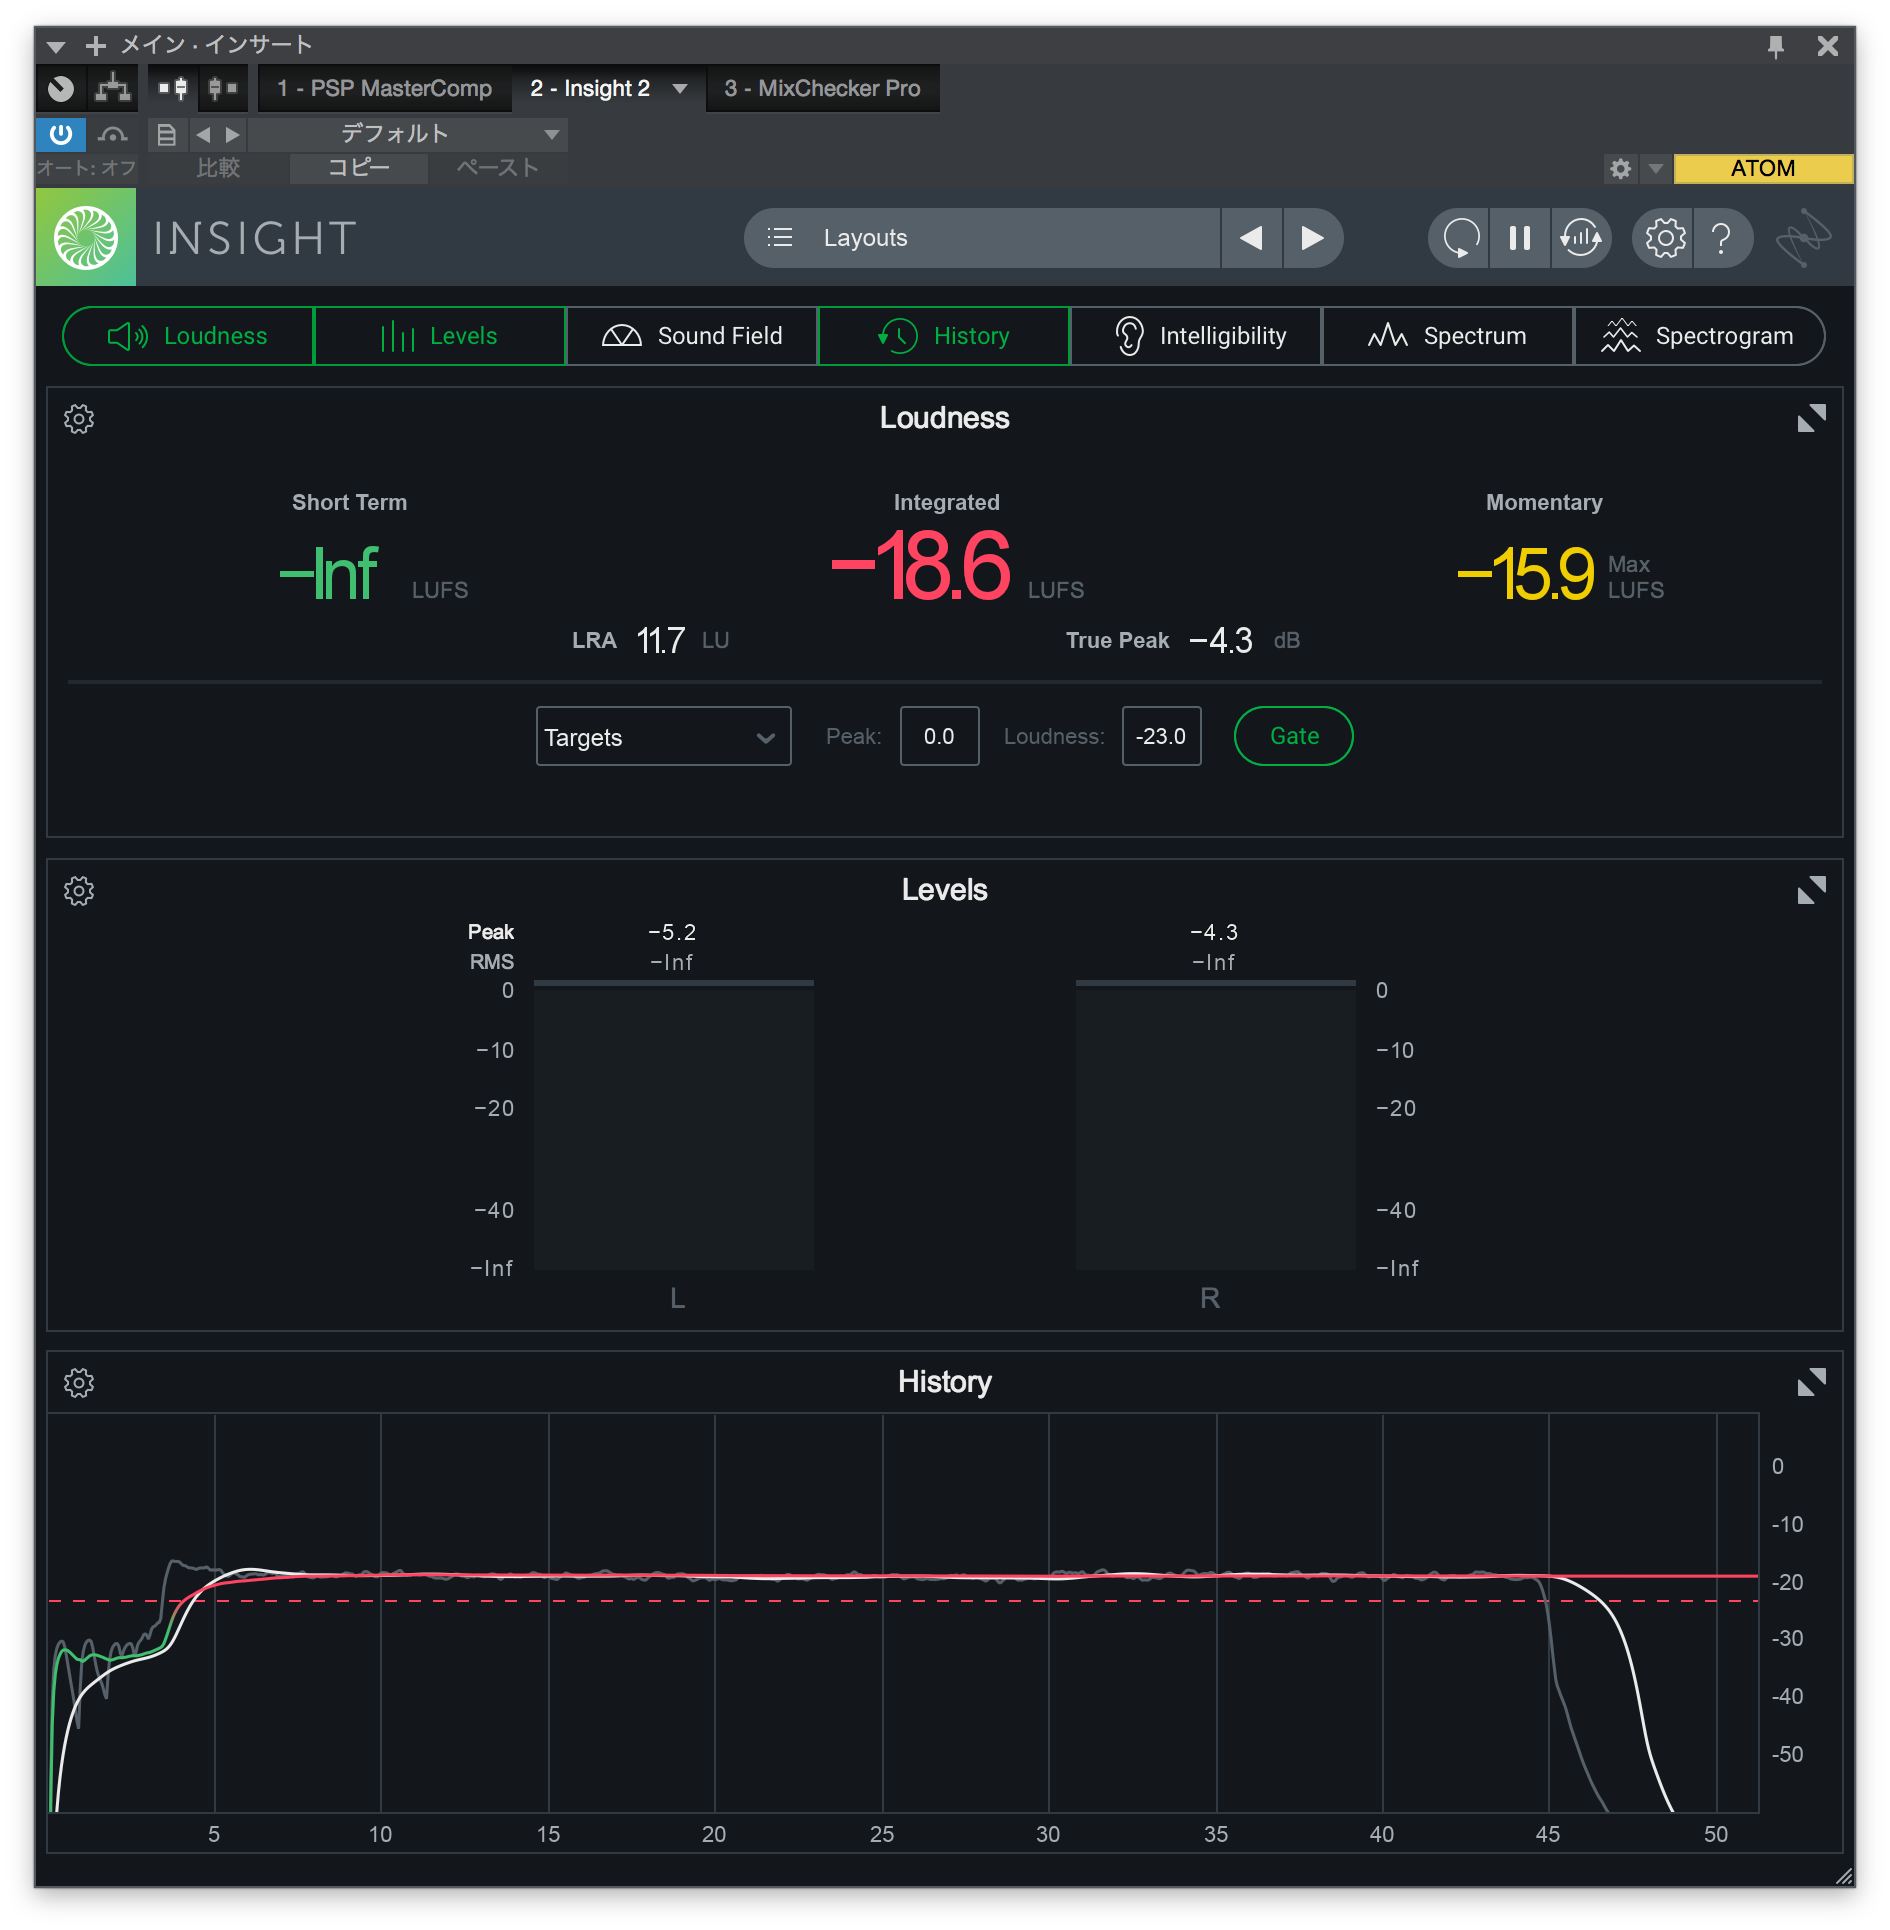Go to previous layout arrow
The height and width of the screenshot is (1930, 1890).
[x=1251, y=238]
